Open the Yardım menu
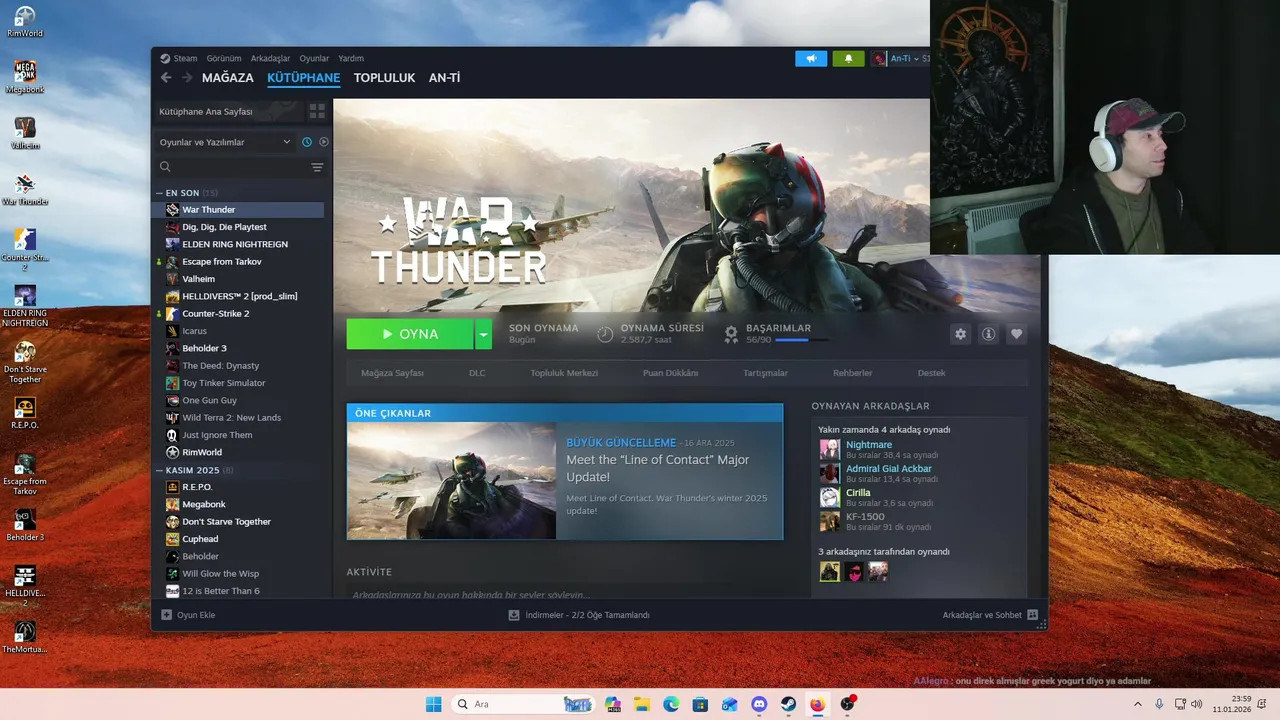The image size is (1280, 720). 351,58
